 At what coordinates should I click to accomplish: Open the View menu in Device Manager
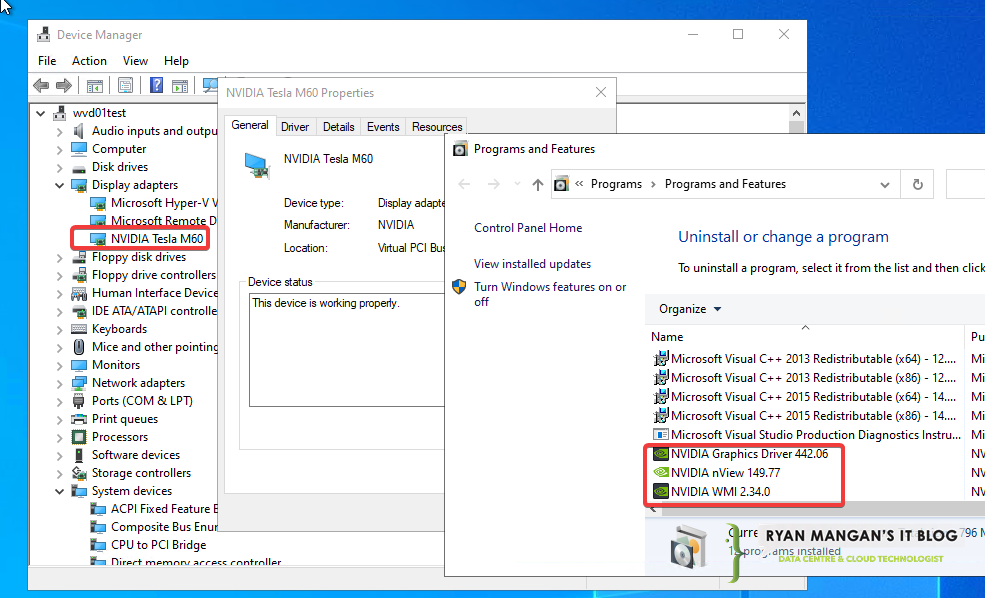pyautogui.click(x=135, y=61)
